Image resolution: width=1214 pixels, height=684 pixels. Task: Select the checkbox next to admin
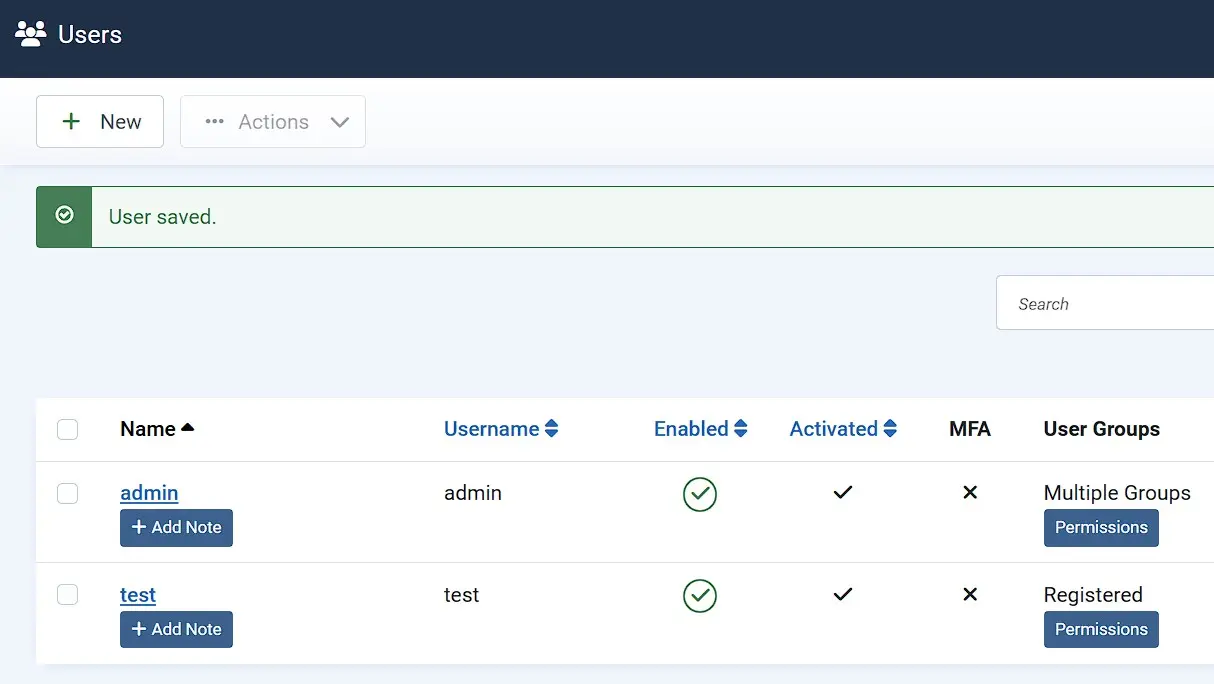[x=67, y=493]
